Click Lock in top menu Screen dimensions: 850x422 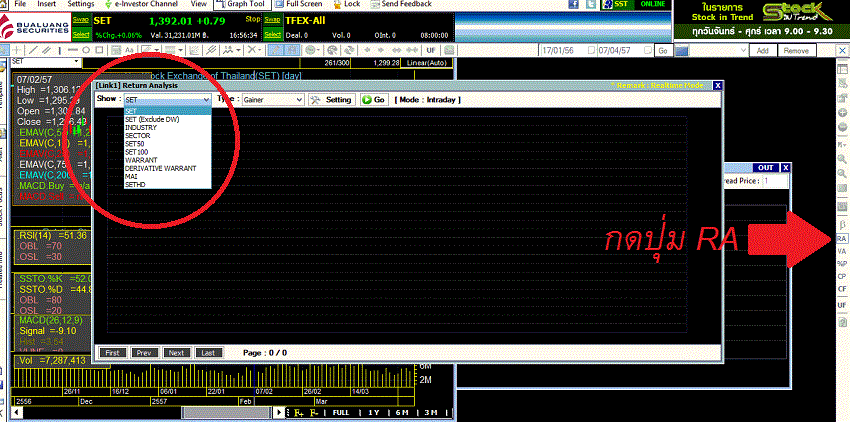[x=346, y=4]
